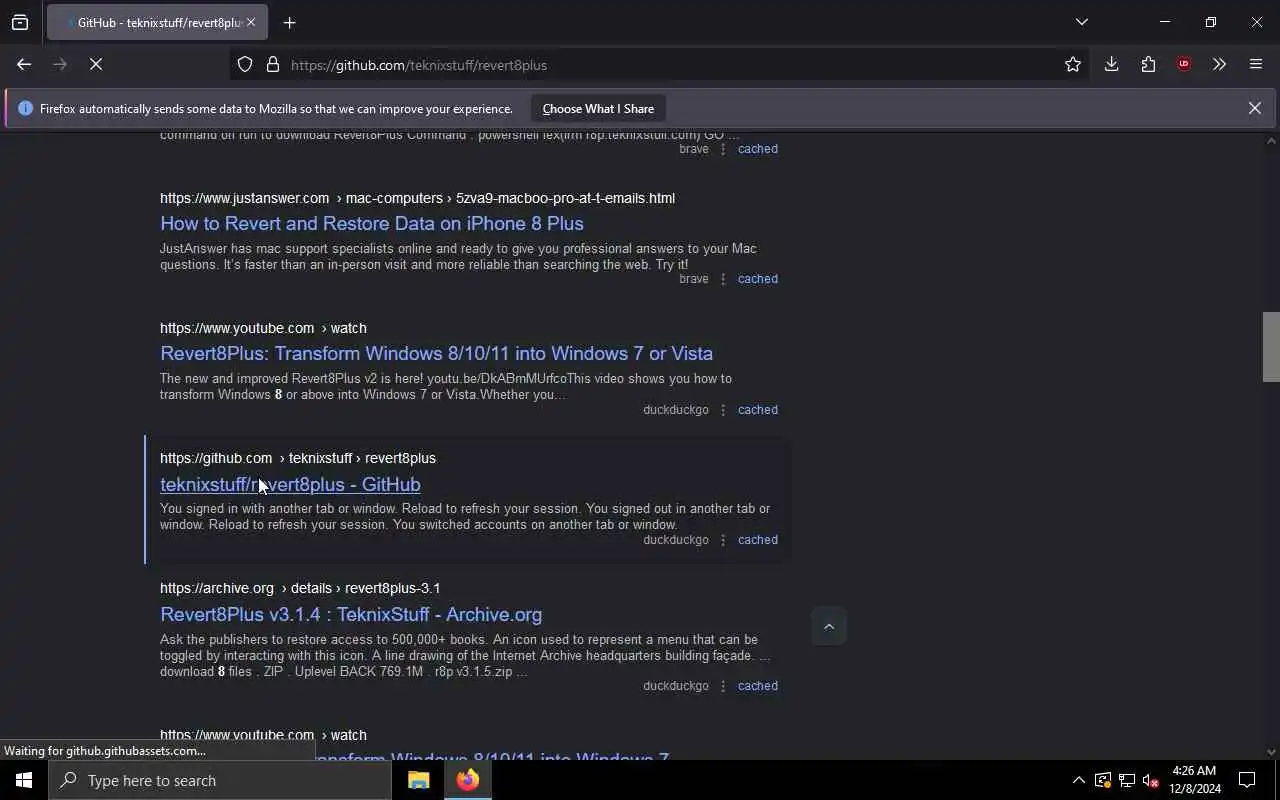The image size is (1280, 800).
Task: Focus the github.com URL address bar
Action: pyautogui.click(x=660, y=64)
